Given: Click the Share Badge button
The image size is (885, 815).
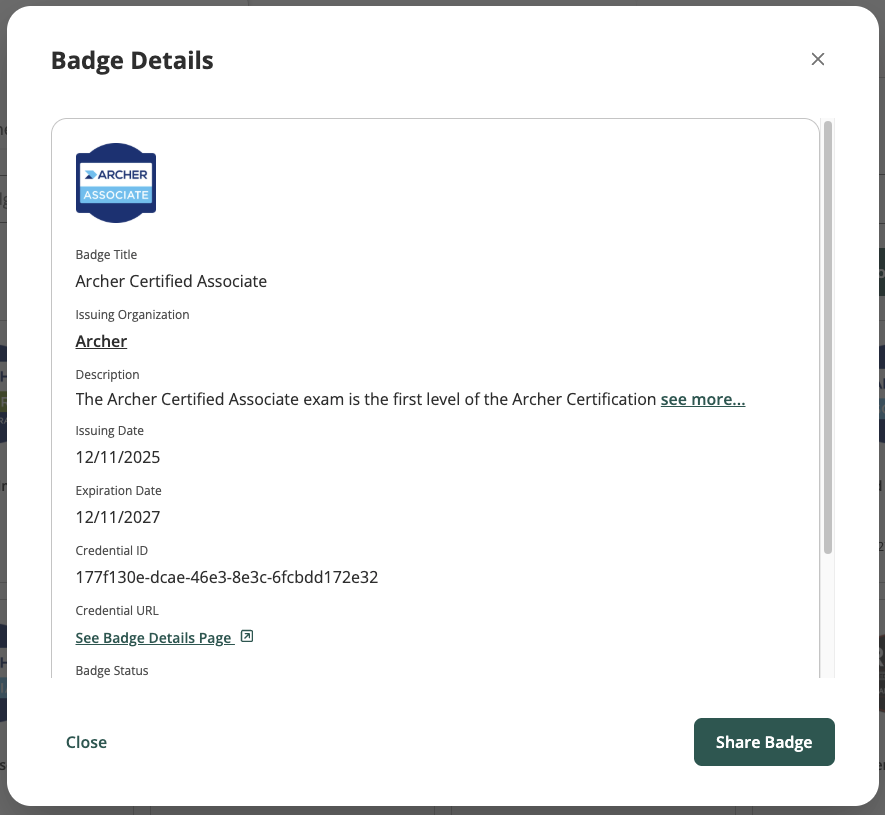Looking at the screenshot, I should tap(764, 742).
